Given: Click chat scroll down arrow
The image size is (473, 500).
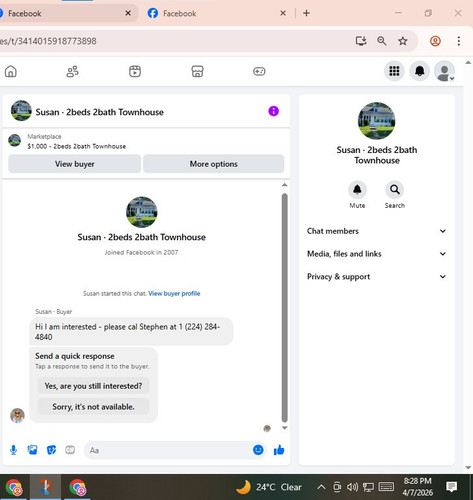Looking at the screenshot, I should point(284,428).
